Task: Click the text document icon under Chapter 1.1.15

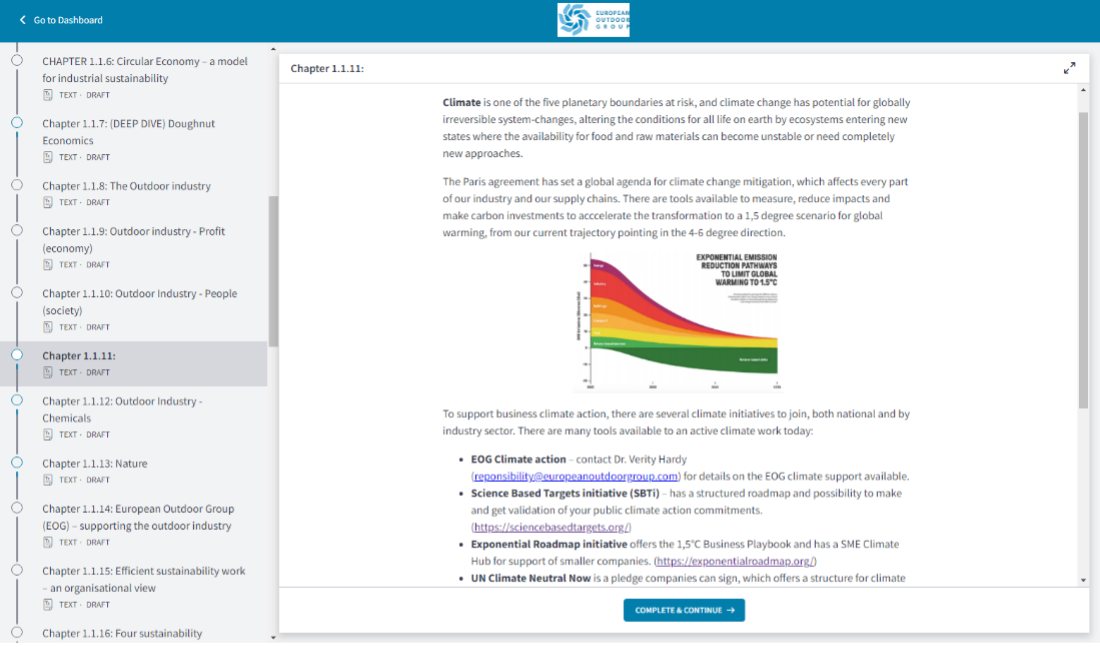Action: pos(48,604)
